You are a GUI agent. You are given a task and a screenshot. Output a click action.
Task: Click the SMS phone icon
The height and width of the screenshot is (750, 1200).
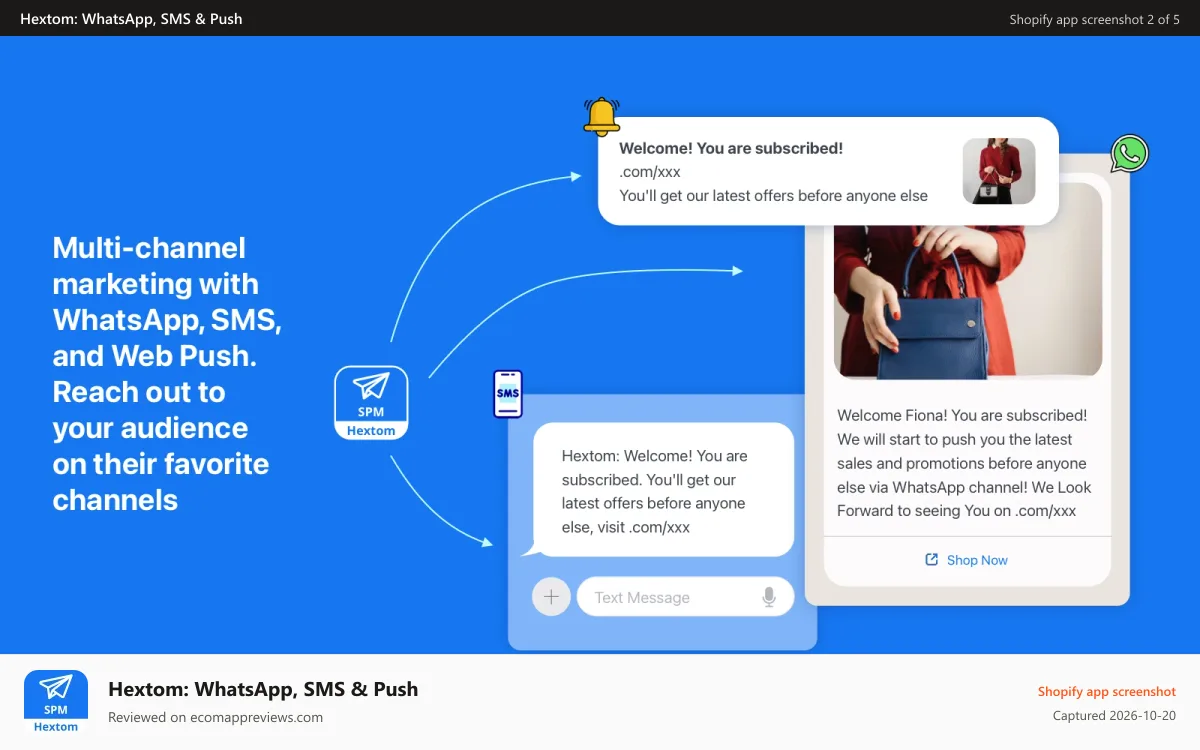(508, 394)
